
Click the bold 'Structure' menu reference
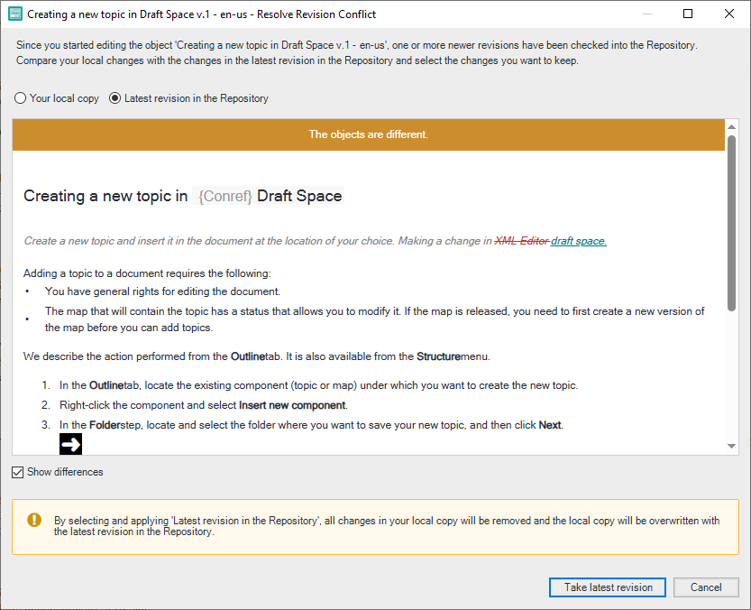[438, 356]
